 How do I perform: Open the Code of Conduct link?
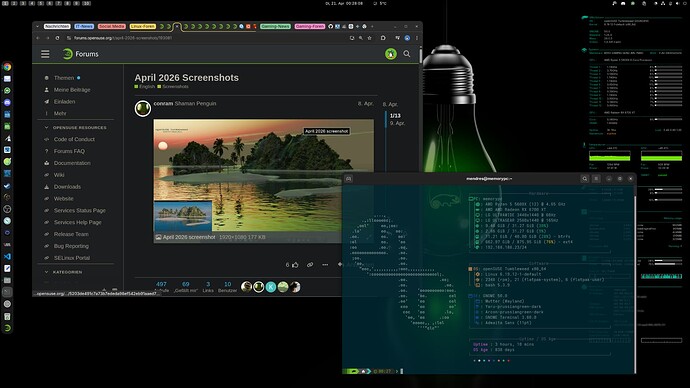click(x=74, y=139)
